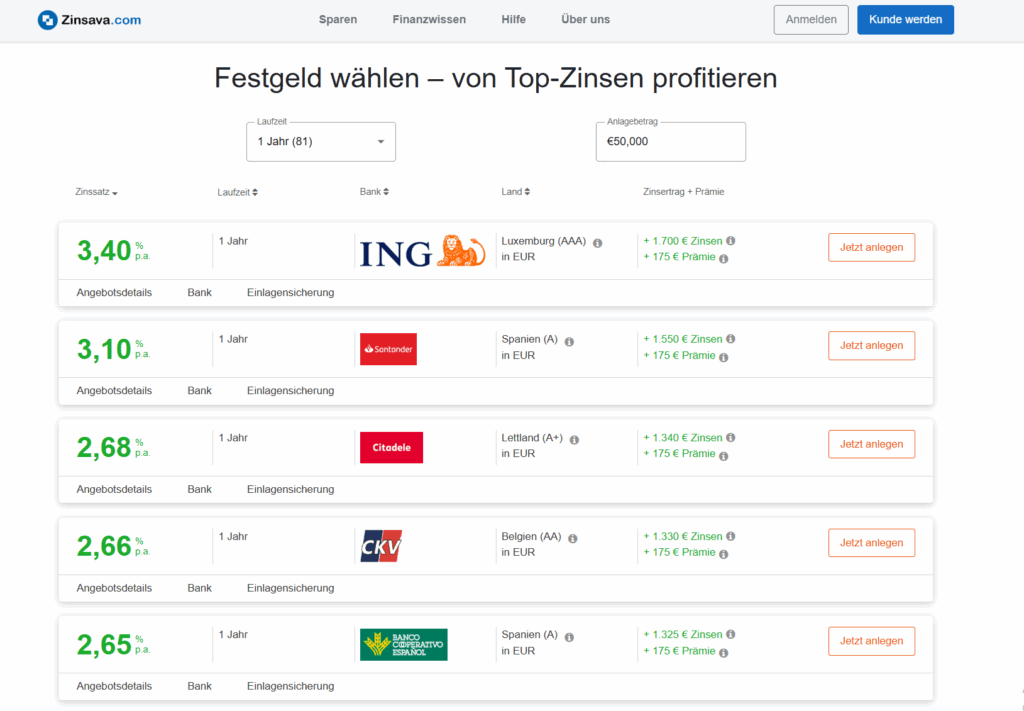Open the Sparen menu
1024x711 pixels.
click(338, 19)
